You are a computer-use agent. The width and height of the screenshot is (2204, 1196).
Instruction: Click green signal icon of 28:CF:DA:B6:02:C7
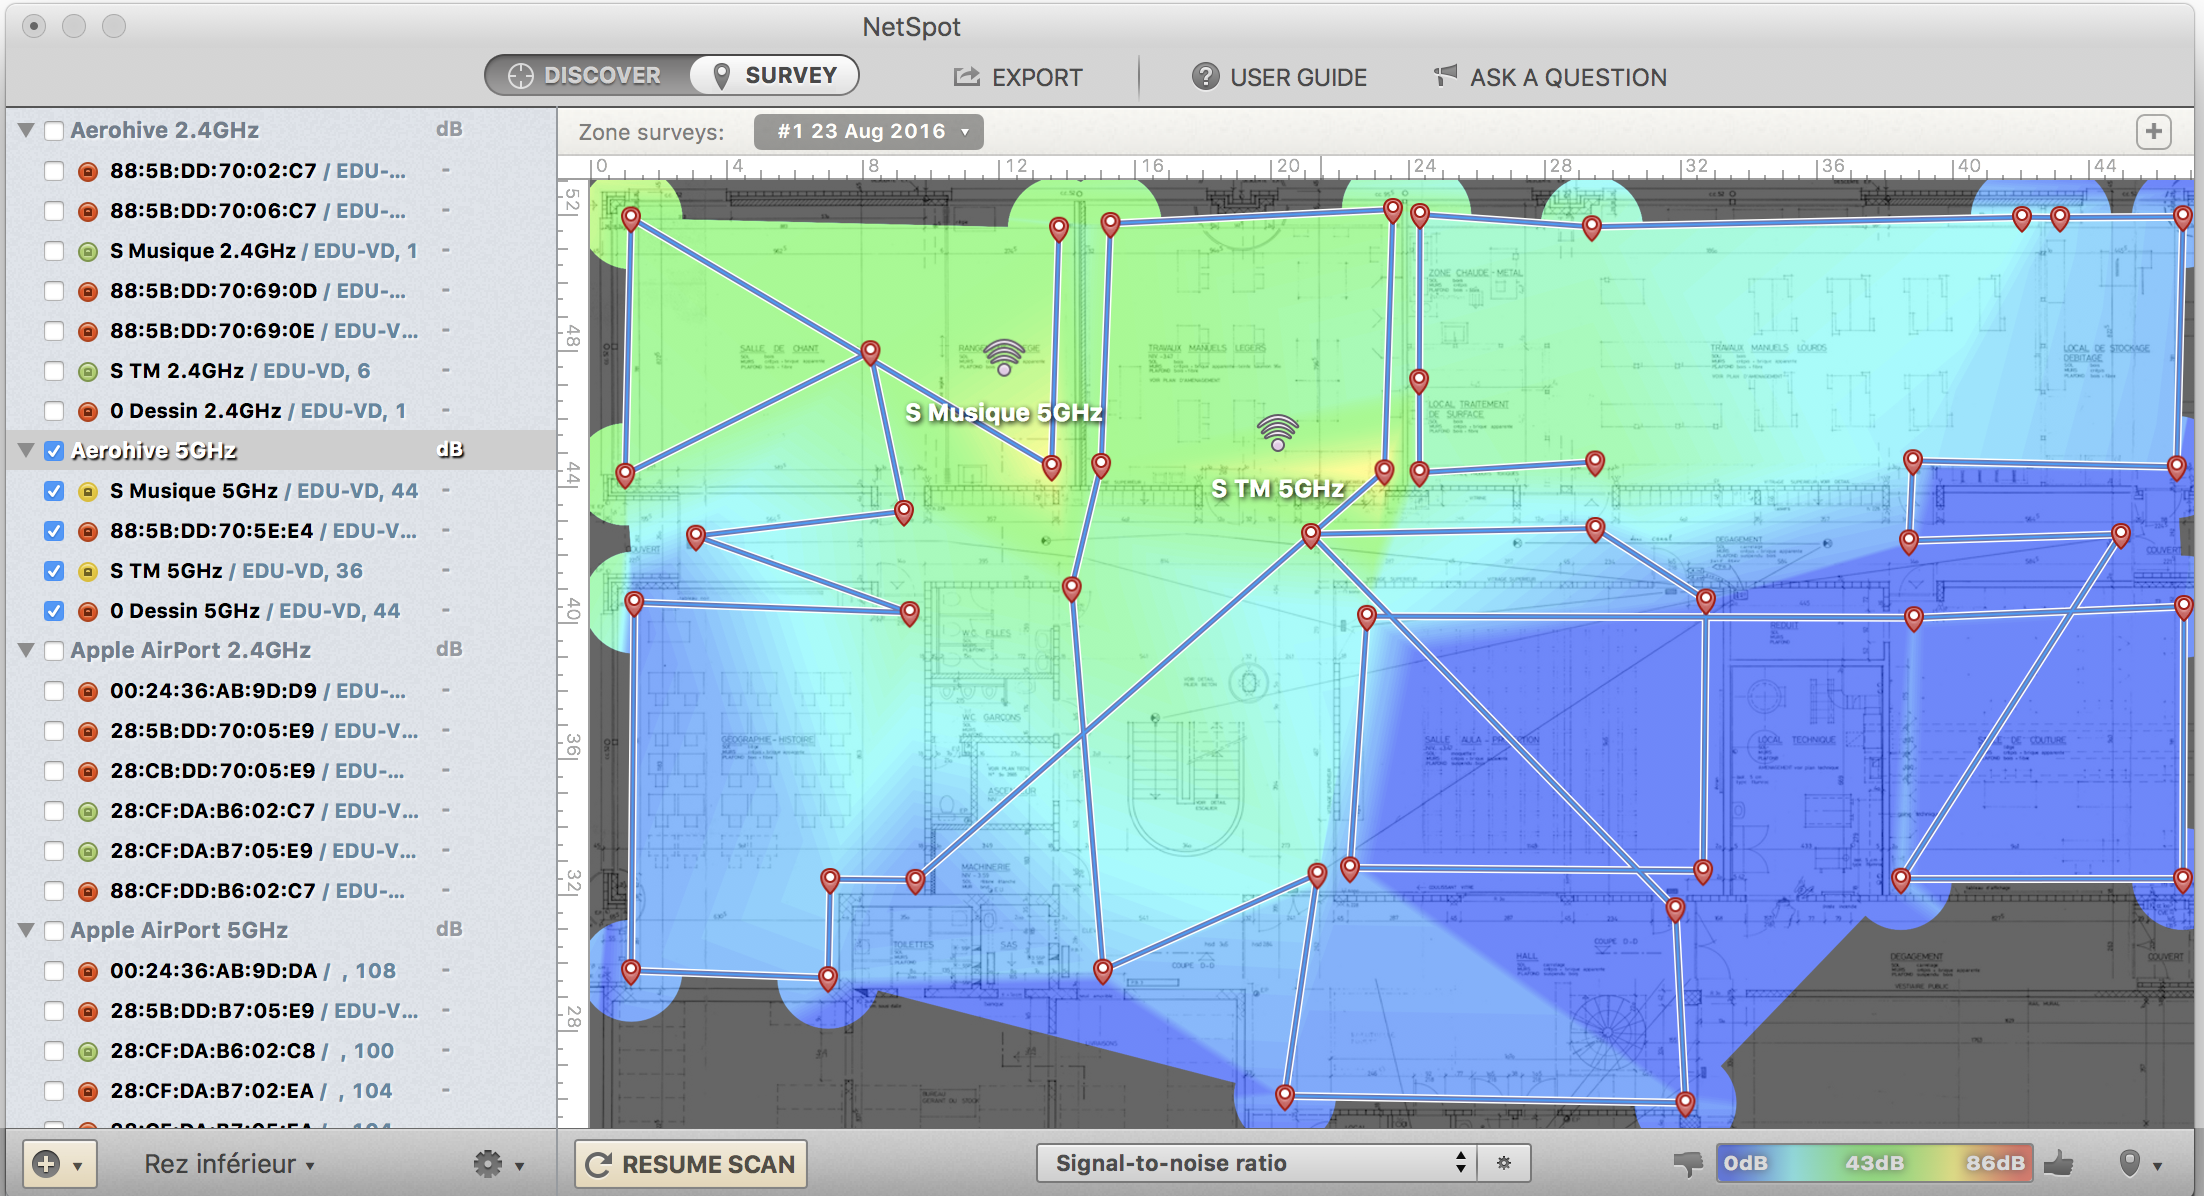(x=88, y=811)
